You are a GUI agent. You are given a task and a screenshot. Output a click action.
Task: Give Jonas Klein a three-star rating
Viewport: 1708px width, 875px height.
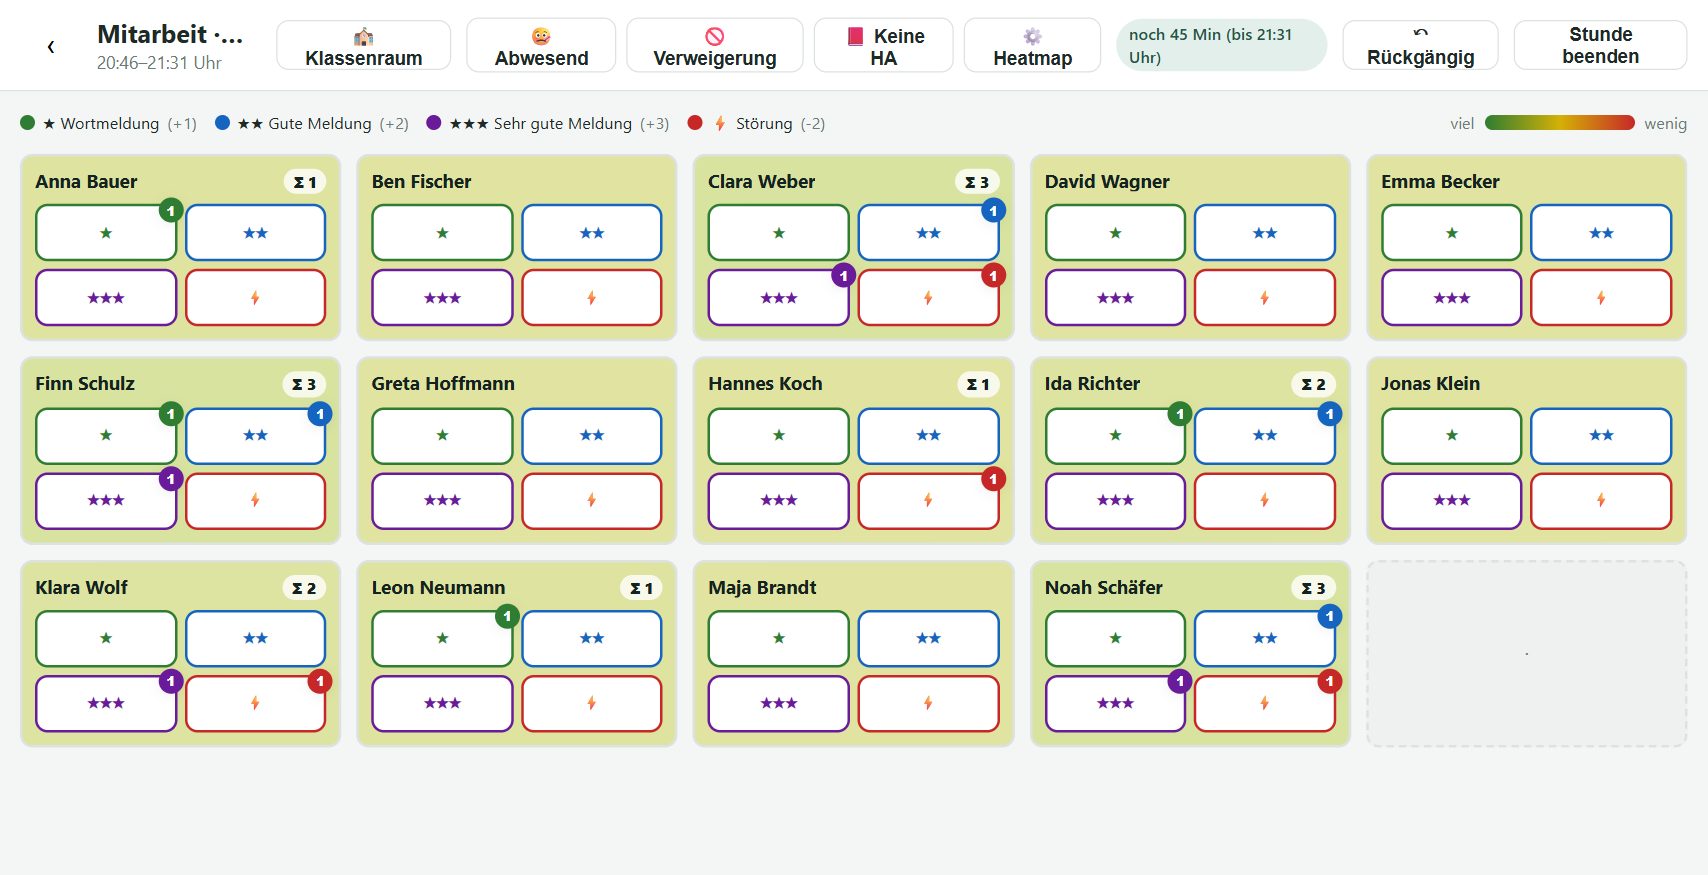click(x=1452, y=500)
